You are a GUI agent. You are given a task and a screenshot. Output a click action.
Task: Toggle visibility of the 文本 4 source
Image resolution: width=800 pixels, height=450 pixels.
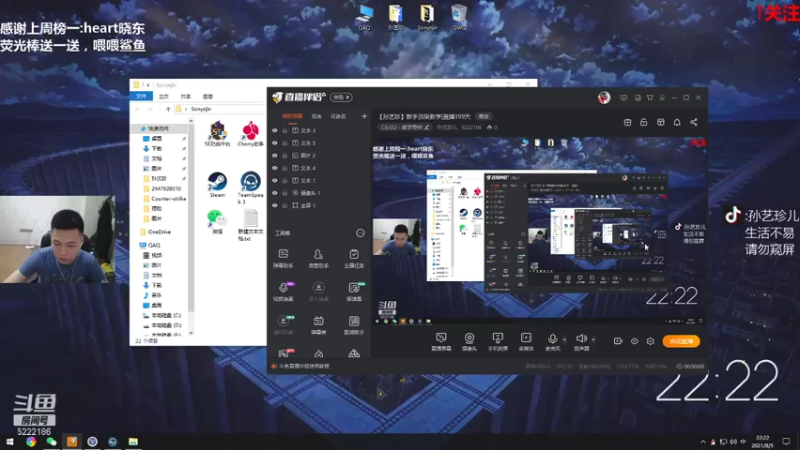(x=274, y=168)
